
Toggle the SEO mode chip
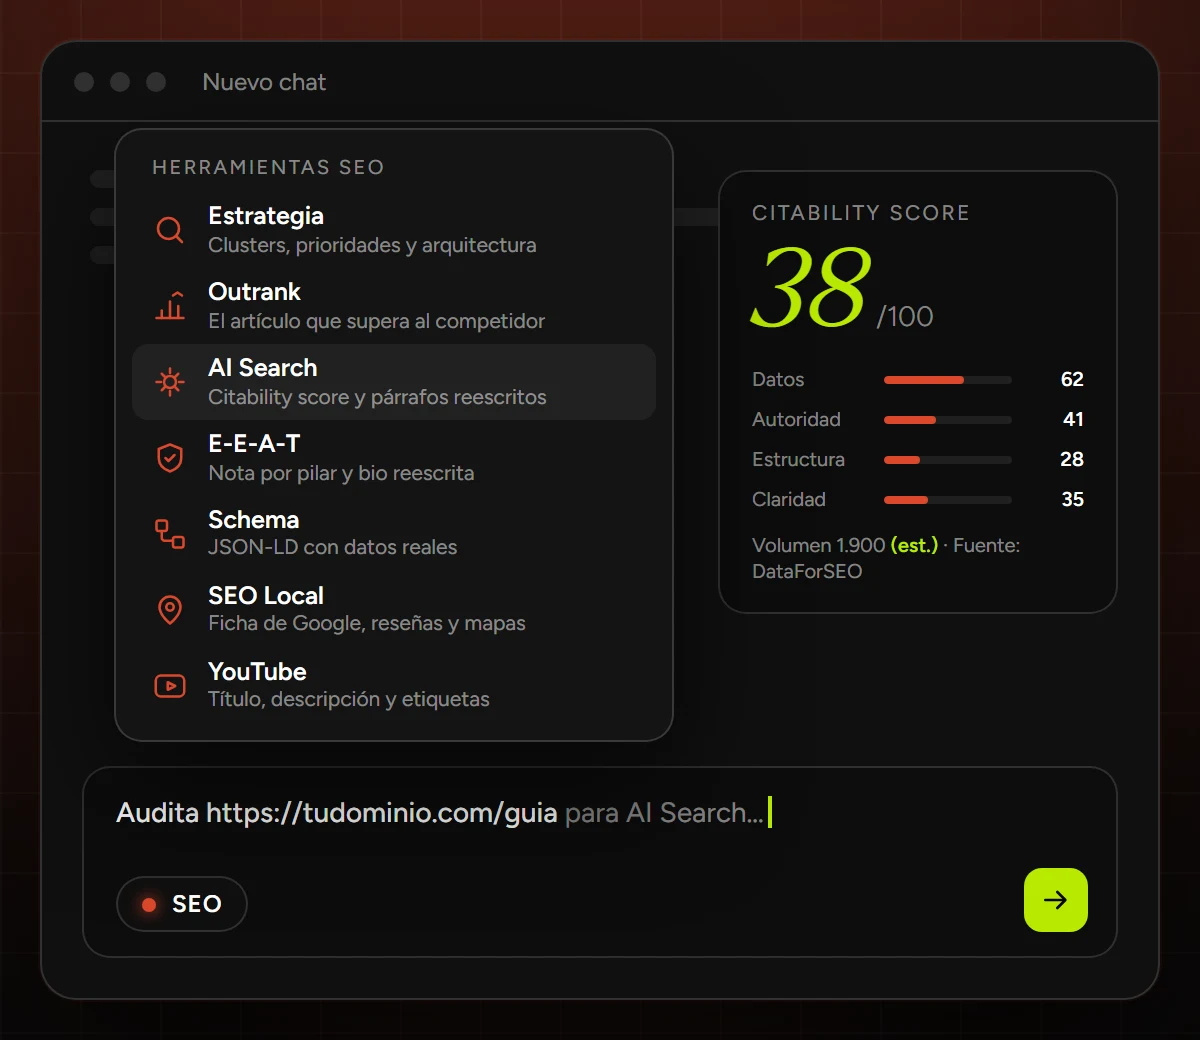point(182,904)
